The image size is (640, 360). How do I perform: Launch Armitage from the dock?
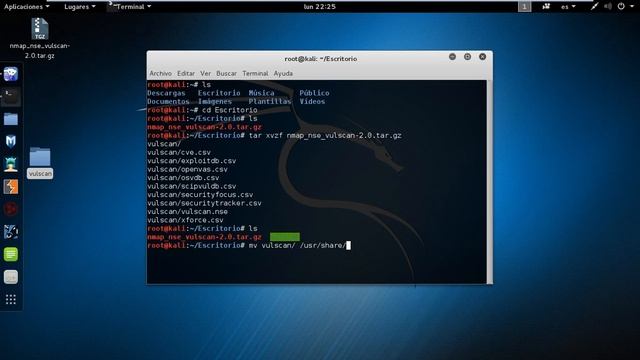pos(11,164)
